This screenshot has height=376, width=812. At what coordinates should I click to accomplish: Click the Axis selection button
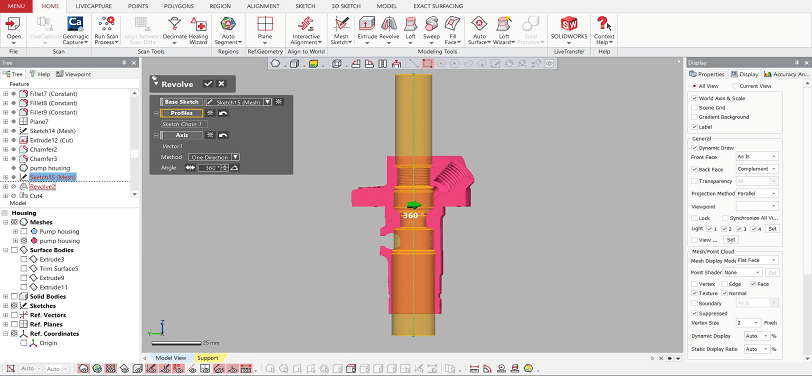(181, 135)
